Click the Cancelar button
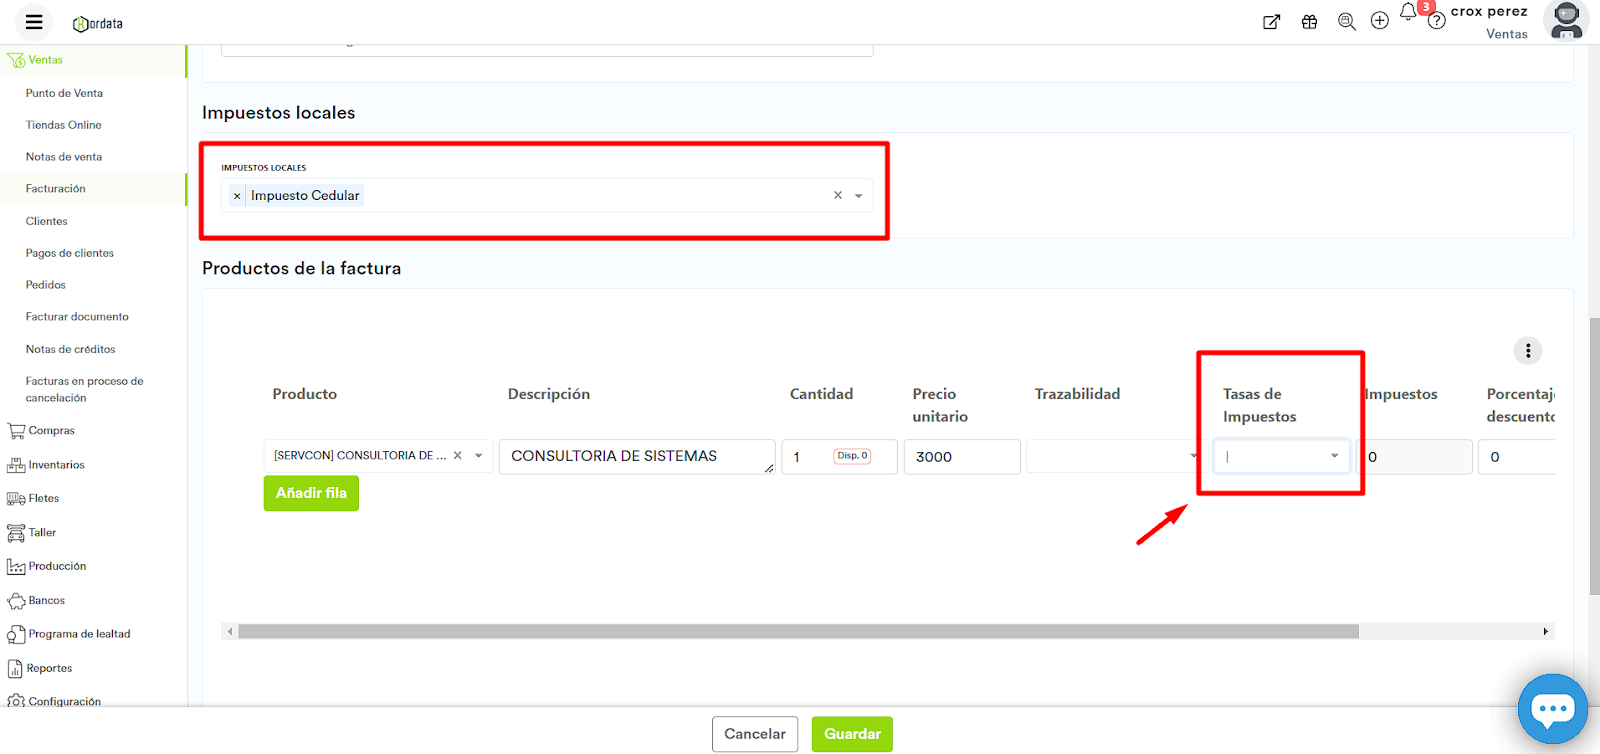1600x754 pixels. (755, 734)
